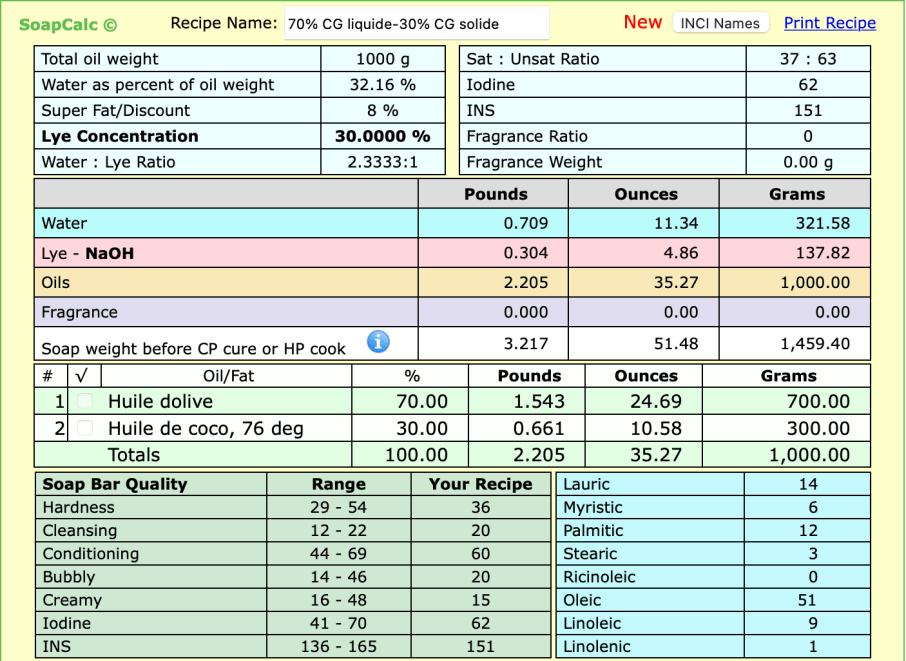
Task: Tick the checkbox for Huile dolive
Action: coord(85,402)
